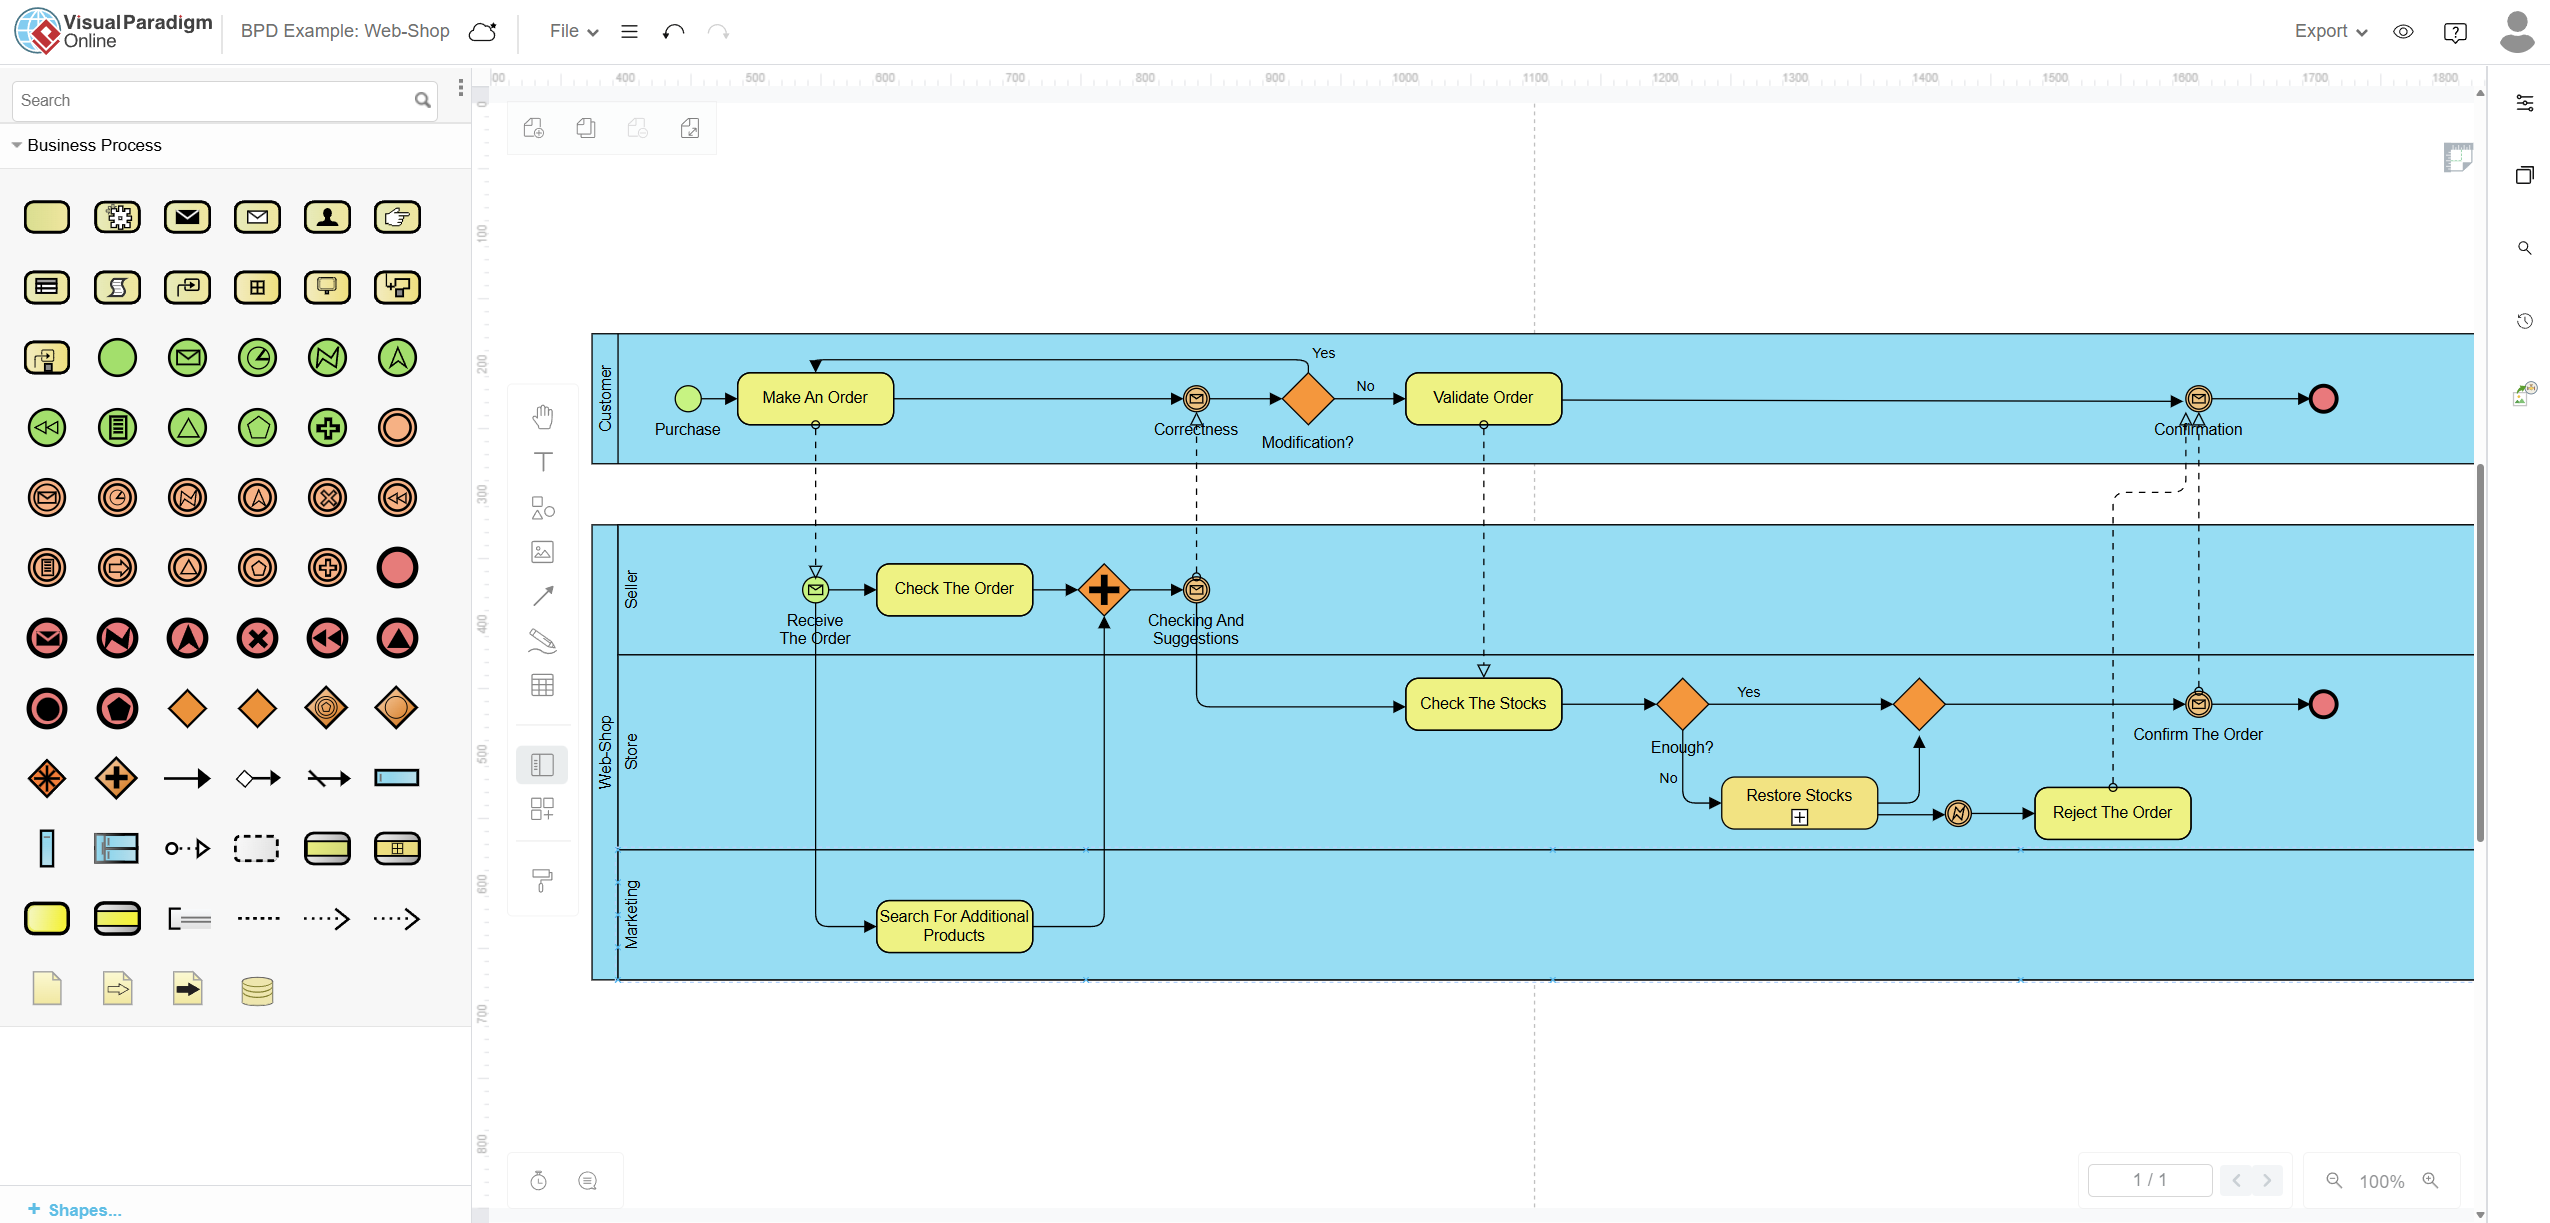Screen dimensions: 2550x1223
Task: Select the Group dashed rectangle shape
Action: (x=257, y=848)
